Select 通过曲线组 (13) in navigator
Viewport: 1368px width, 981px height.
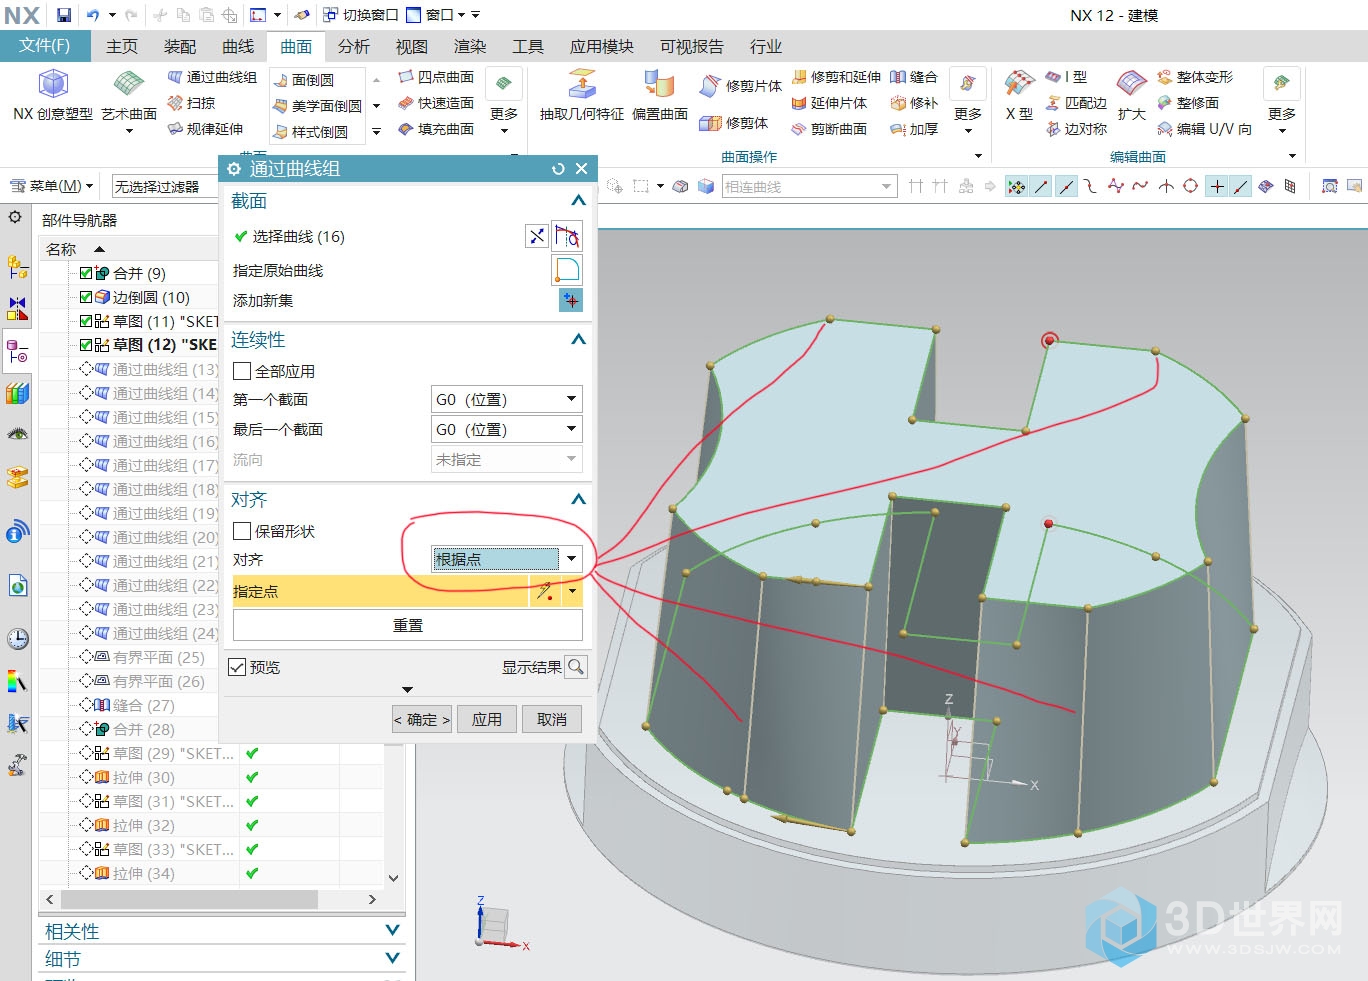tap(165, 369)
